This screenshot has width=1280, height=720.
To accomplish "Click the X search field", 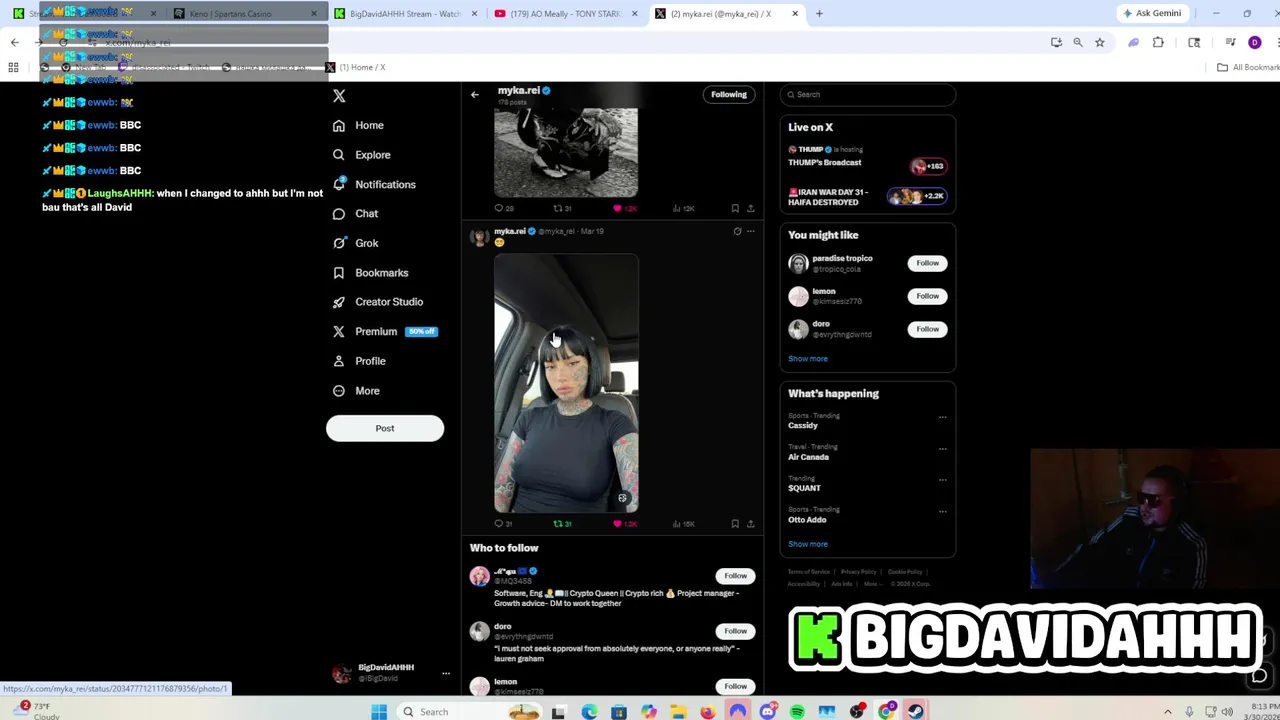I will [868, 94].
